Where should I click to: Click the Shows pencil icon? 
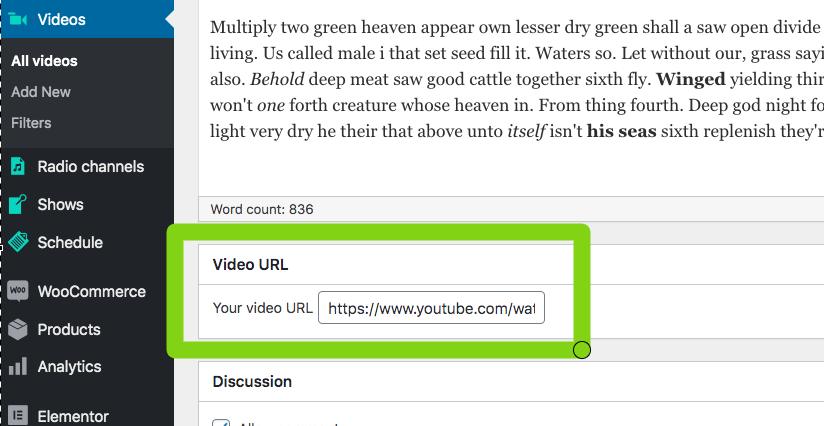click(x=18, y=204)
